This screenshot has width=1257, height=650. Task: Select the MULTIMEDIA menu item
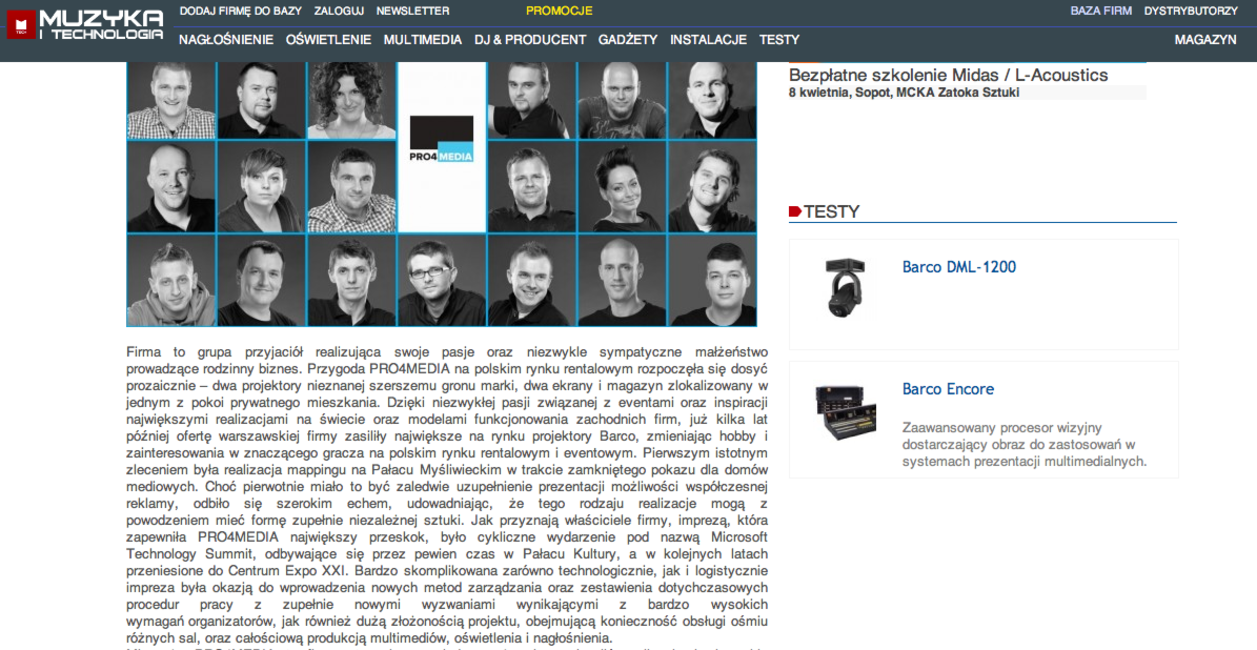(x=423, y=40)
